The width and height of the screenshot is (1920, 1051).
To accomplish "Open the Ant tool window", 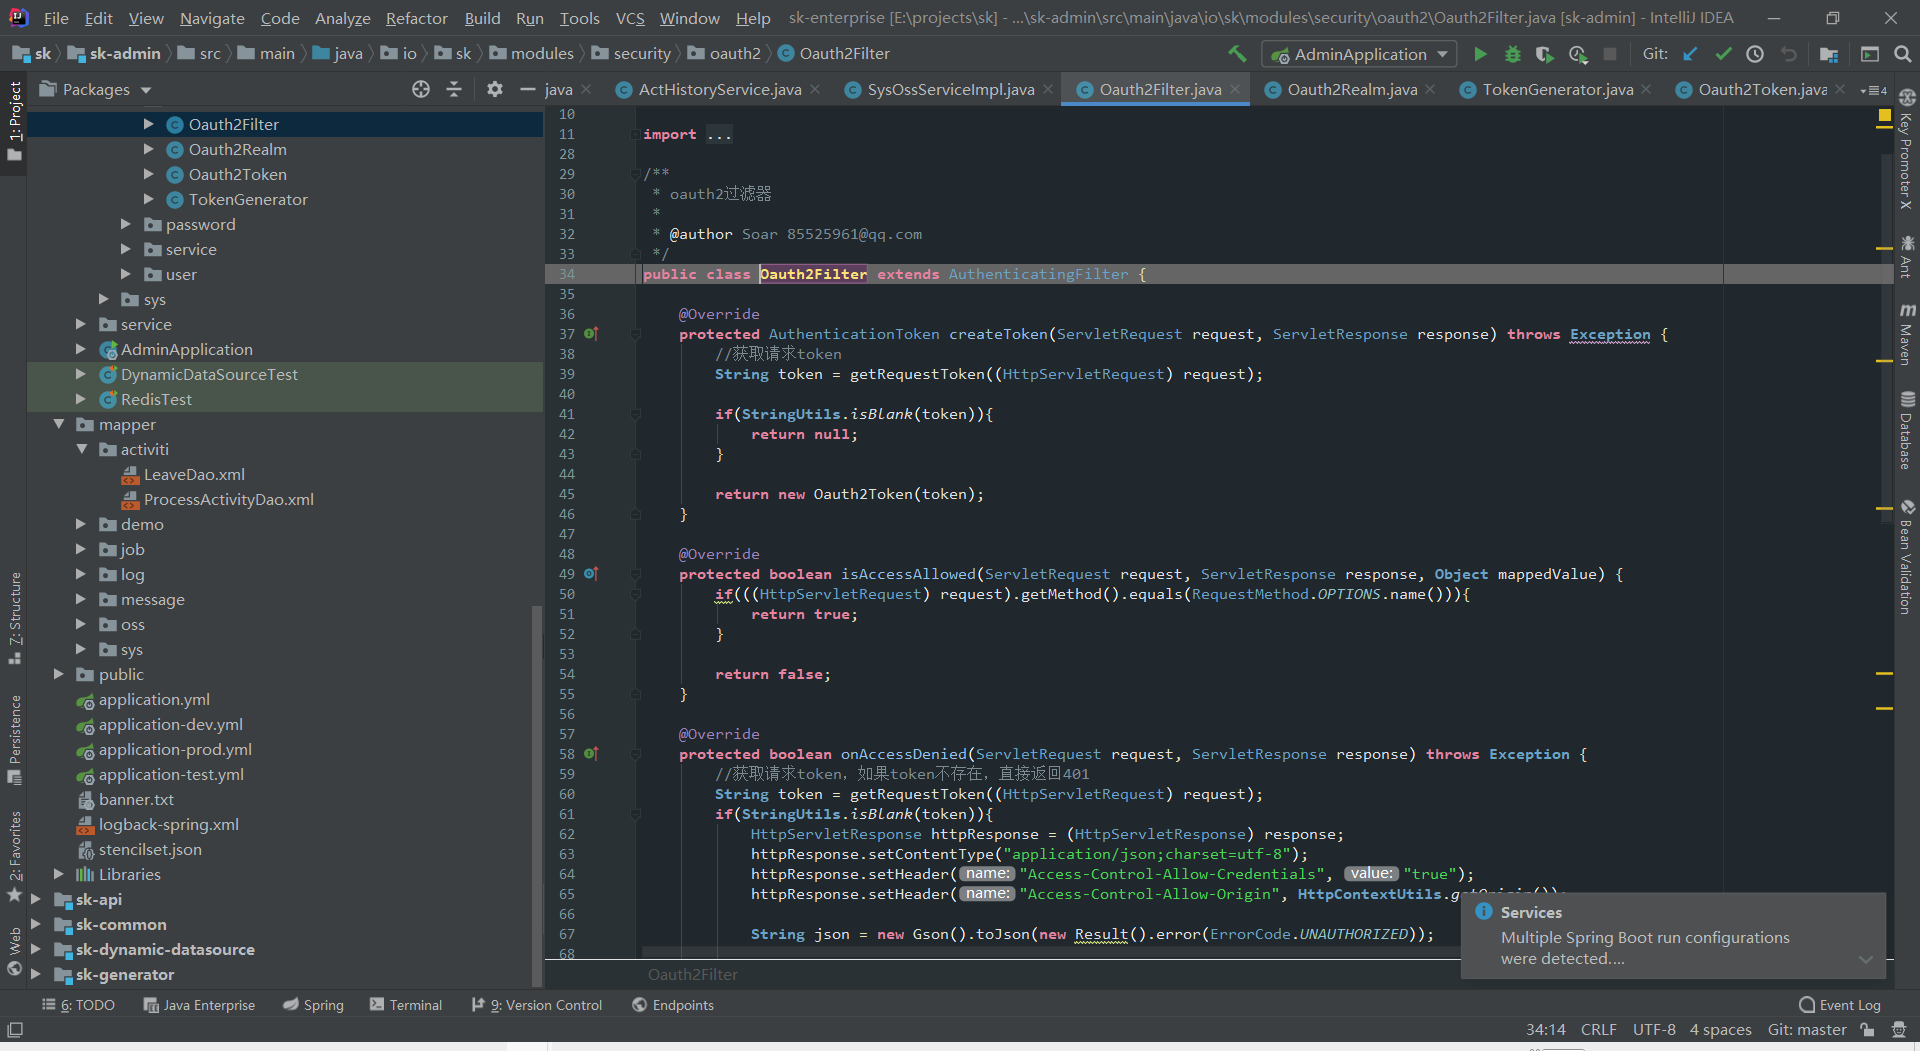I will pyautogui.click(x=1907, y=256).
